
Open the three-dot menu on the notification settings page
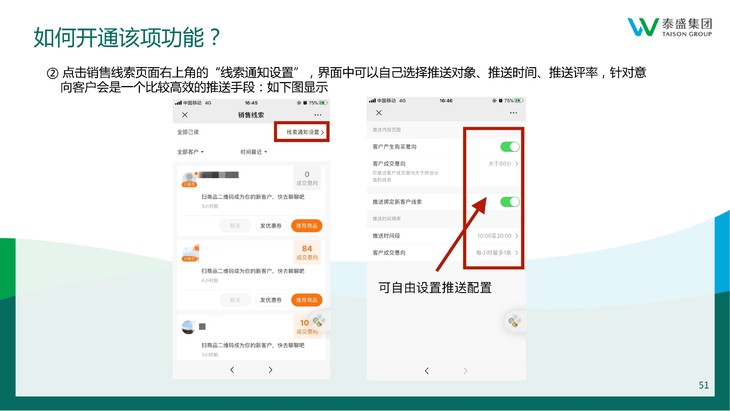(513, 113)
